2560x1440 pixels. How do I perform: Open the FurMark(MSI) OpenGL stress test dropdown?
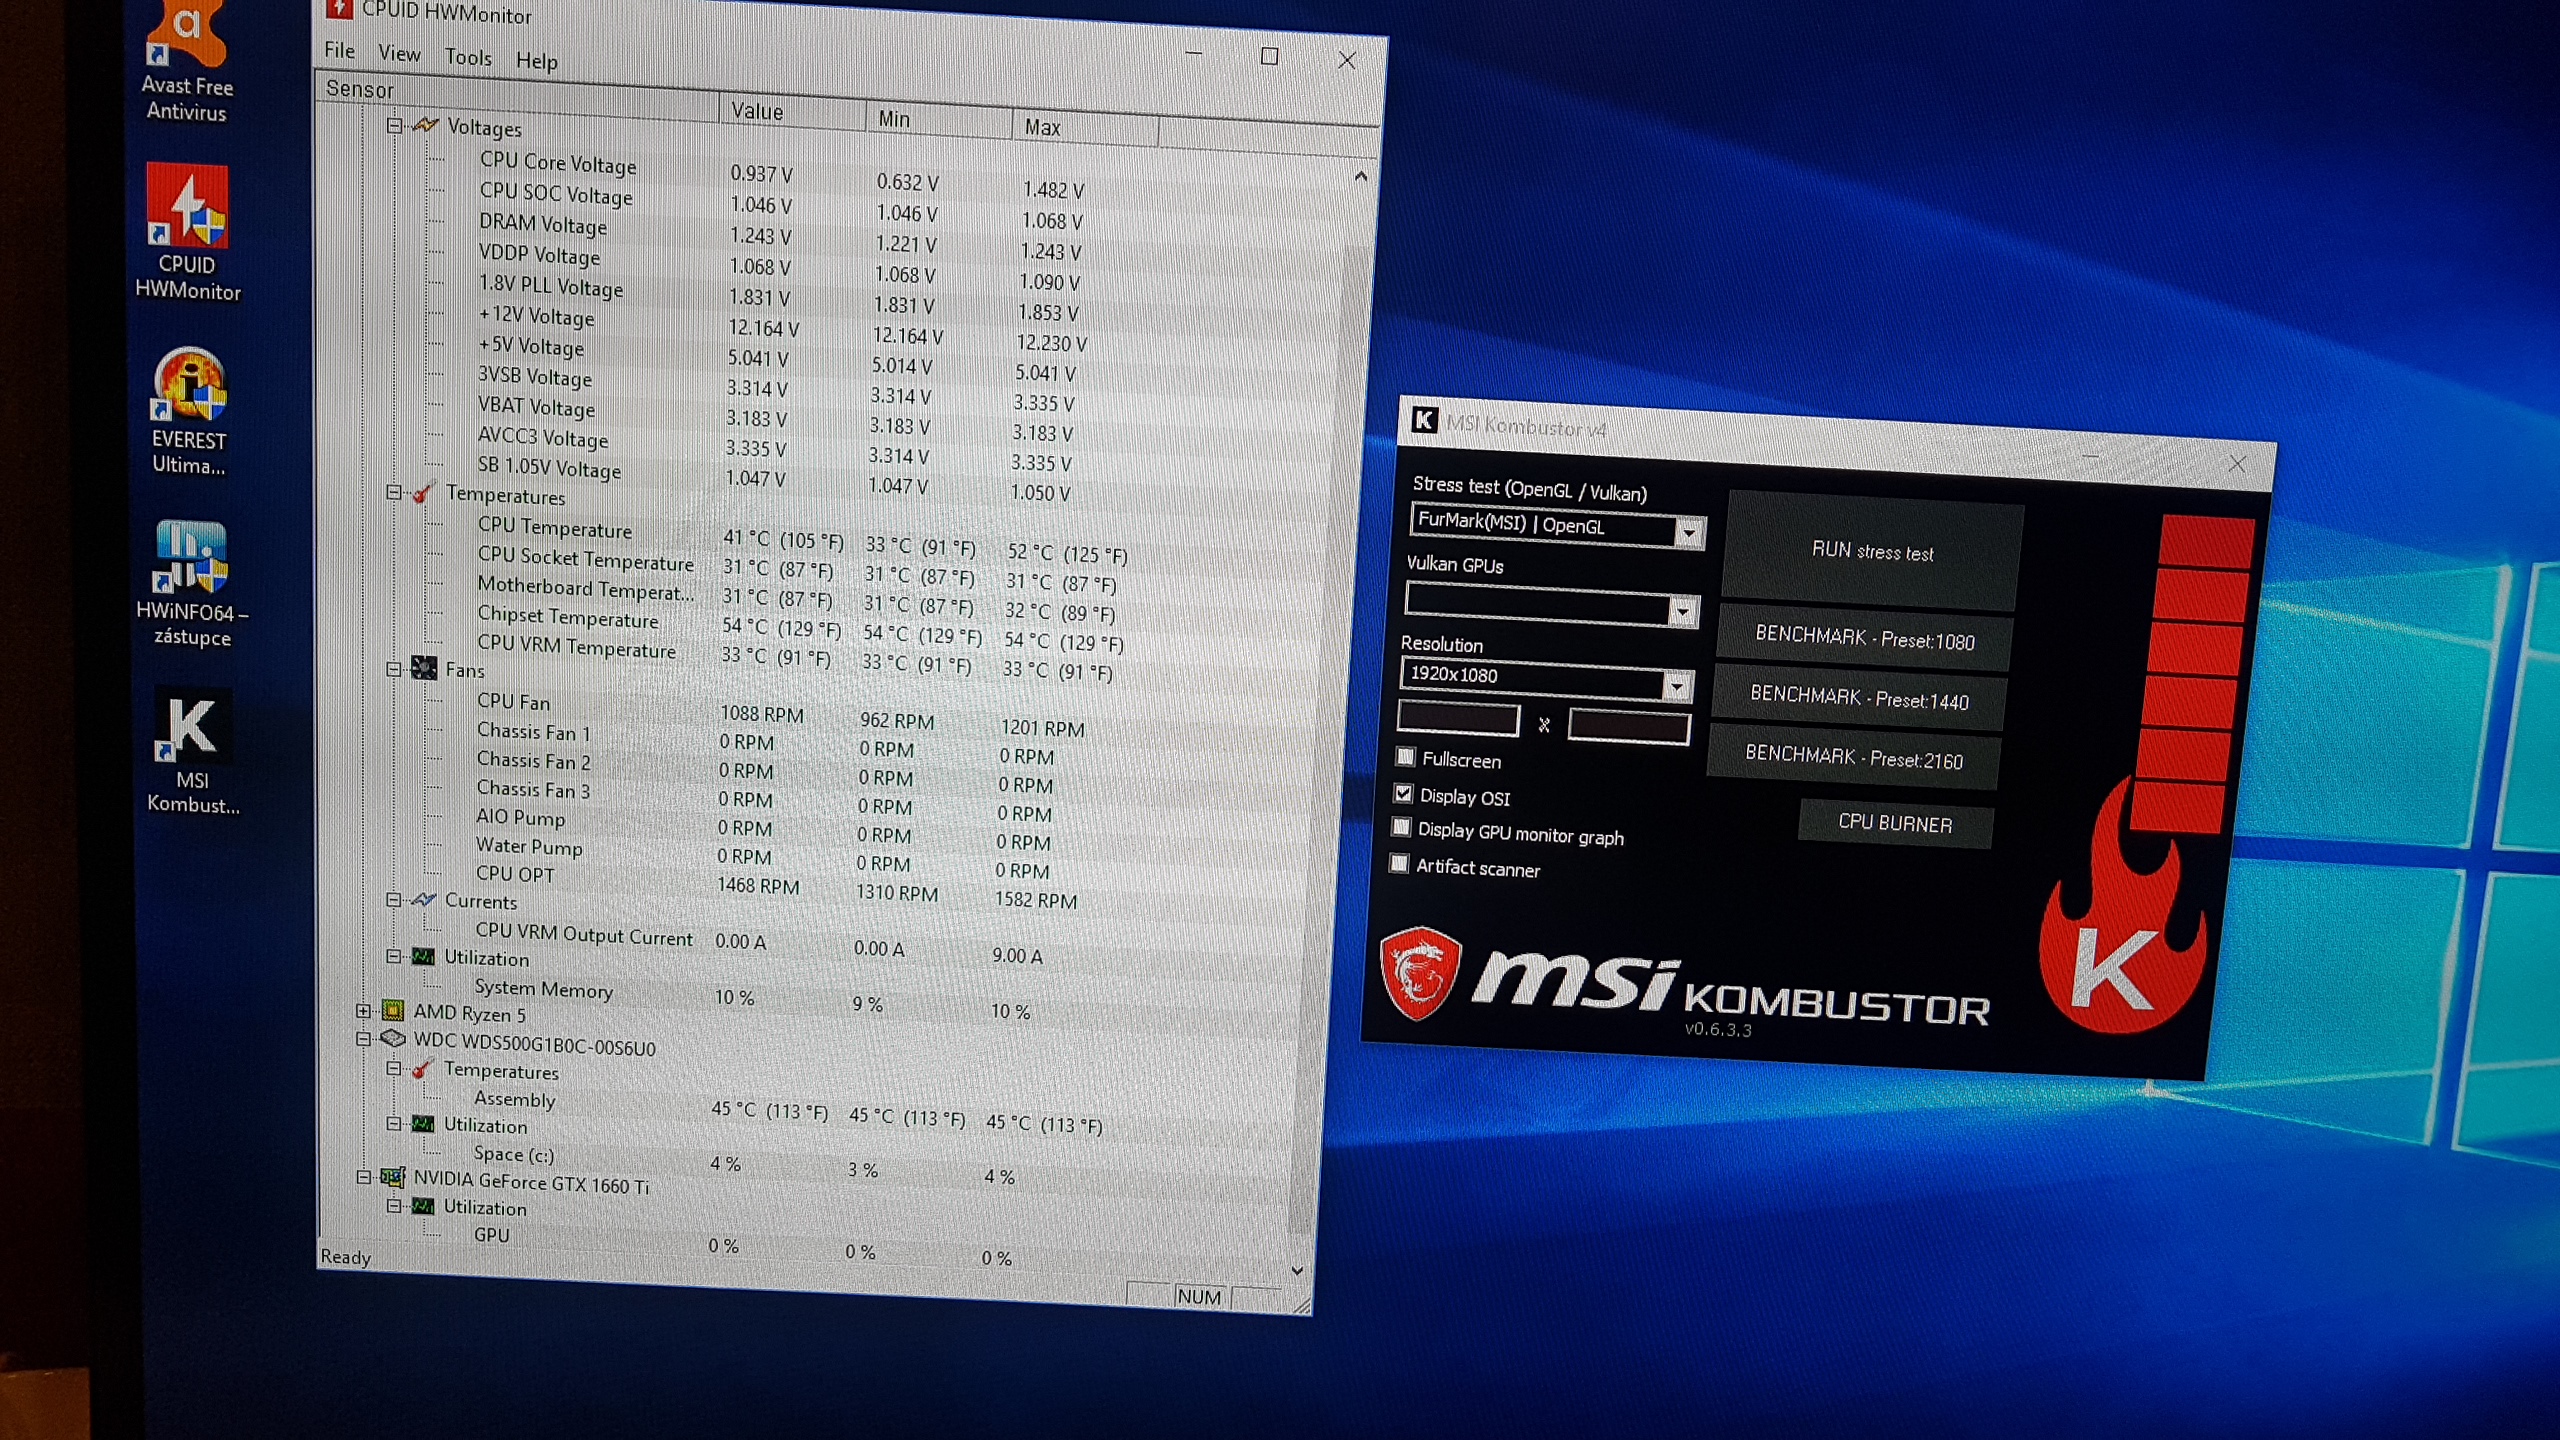(x=1689, y=533)
